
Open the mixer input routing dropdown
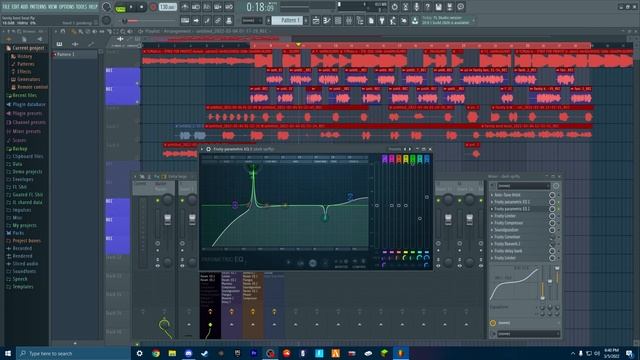click(x=523, y=186)
